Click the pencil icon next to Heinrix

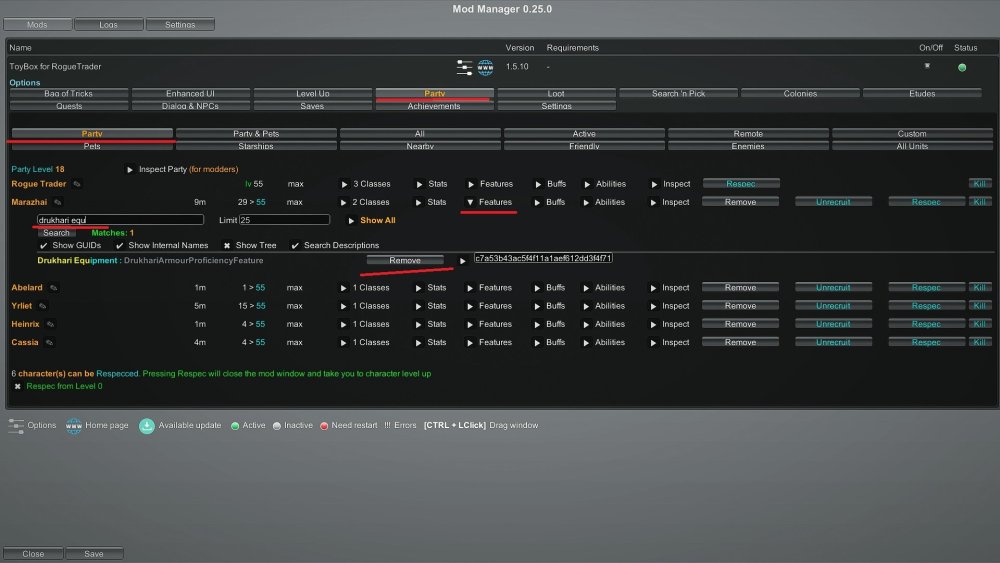[x=50, y=324]
